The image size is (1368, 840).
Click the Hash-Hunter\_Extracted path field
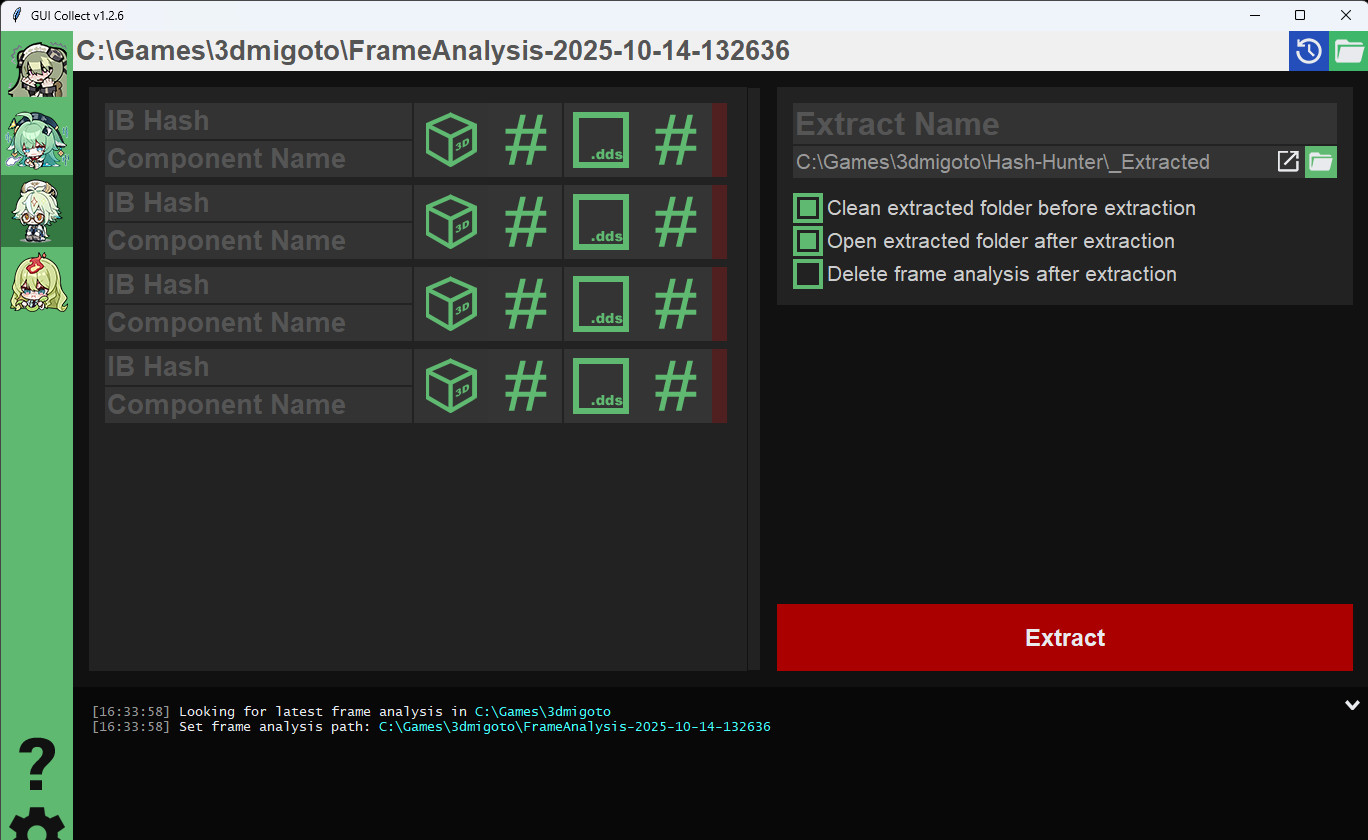1033,162
